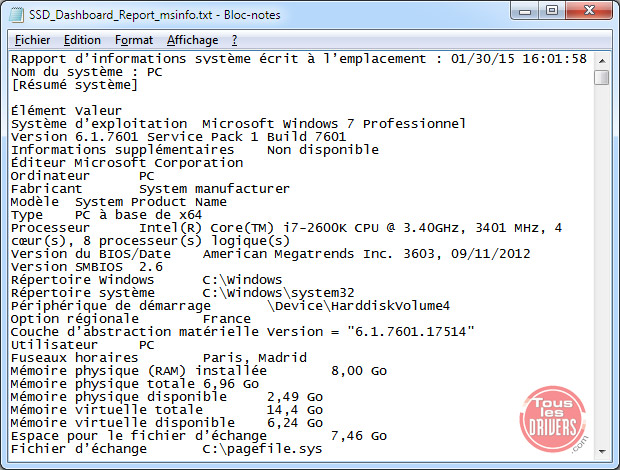Click 'Intel(R) Core(TM) i7-2600K' processor line
This screenshot has height=470, width=620.
click(286, 228)
